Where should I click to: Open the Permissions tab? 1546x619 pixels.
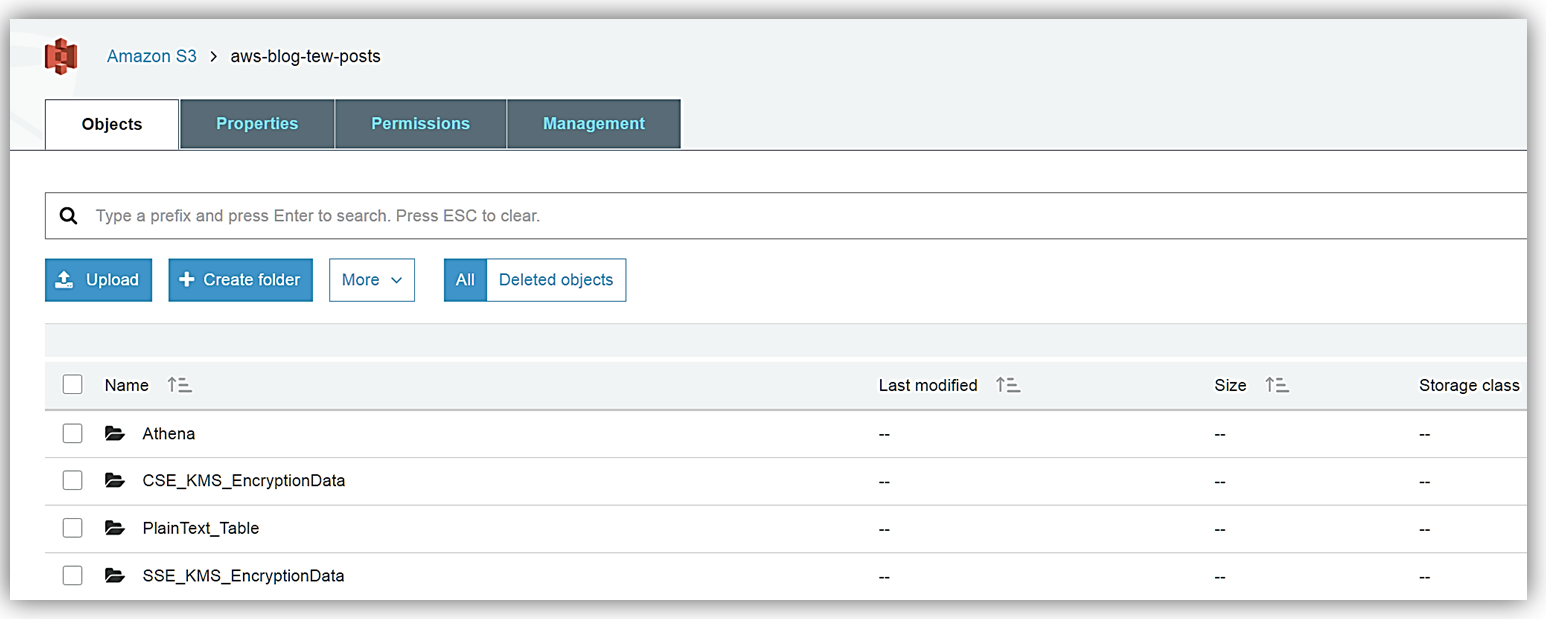pos(420,124)
